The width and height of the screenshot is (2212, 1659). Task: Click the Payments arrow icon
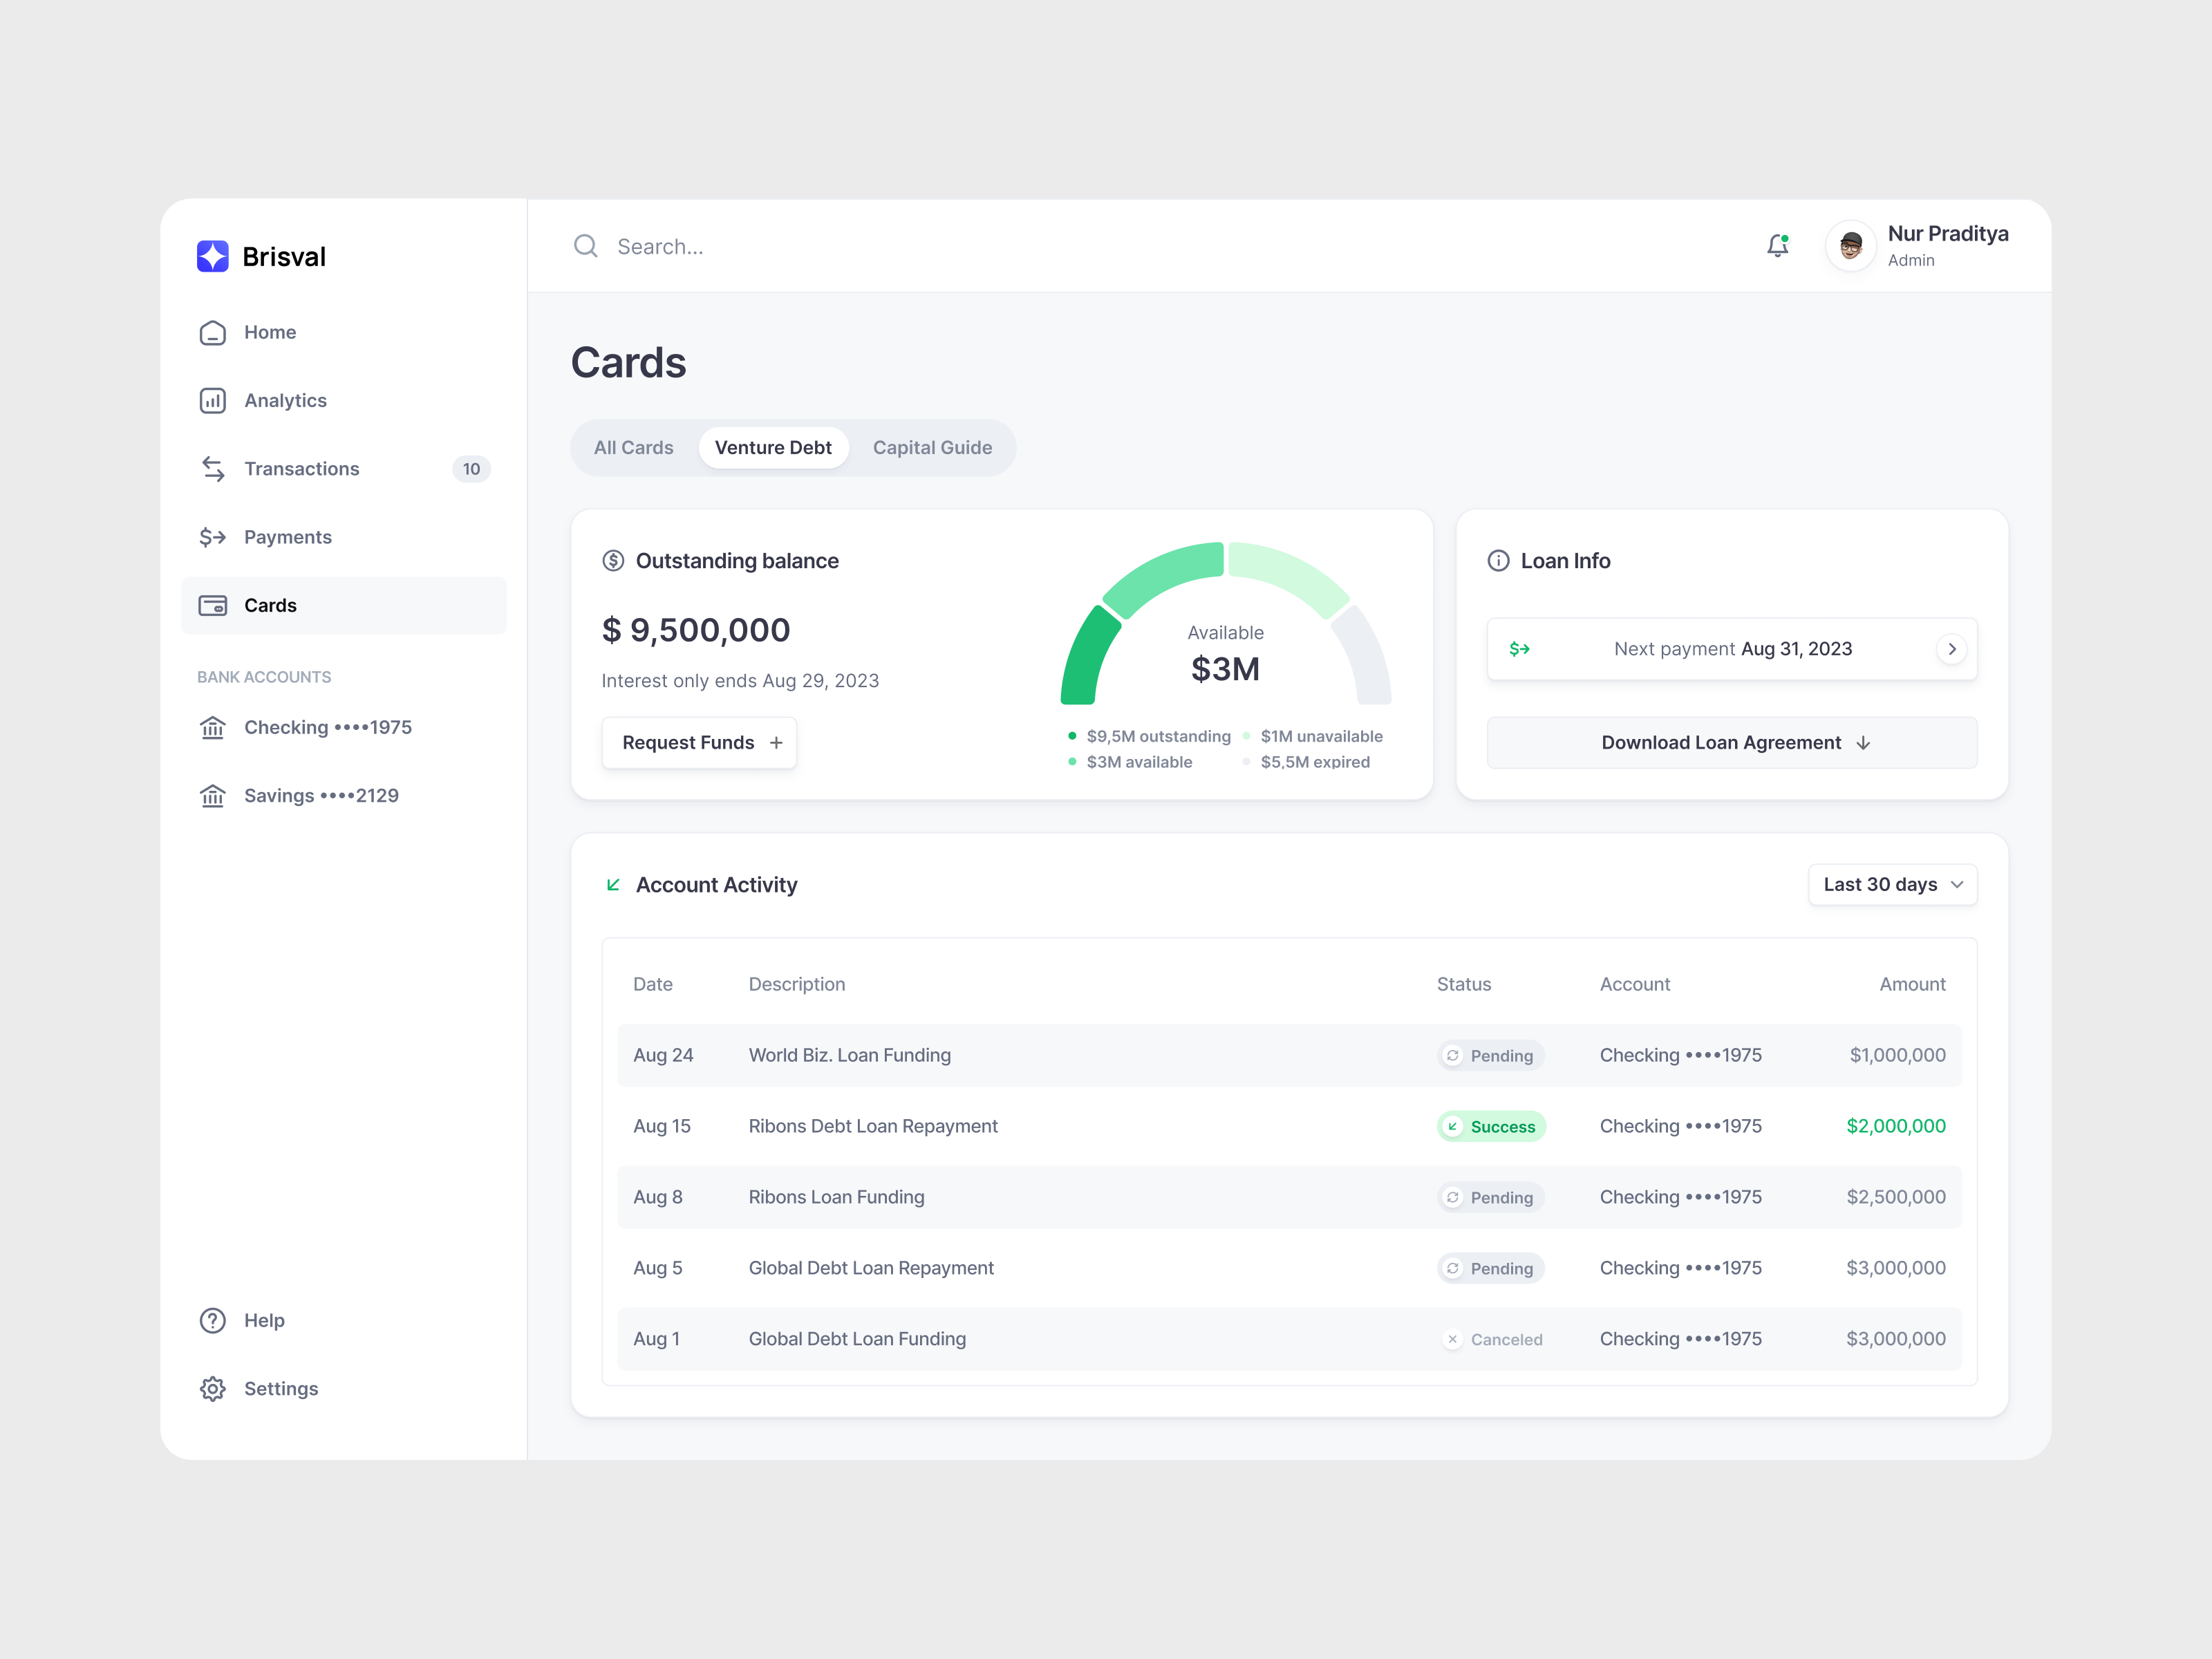[x=213, y=537]
